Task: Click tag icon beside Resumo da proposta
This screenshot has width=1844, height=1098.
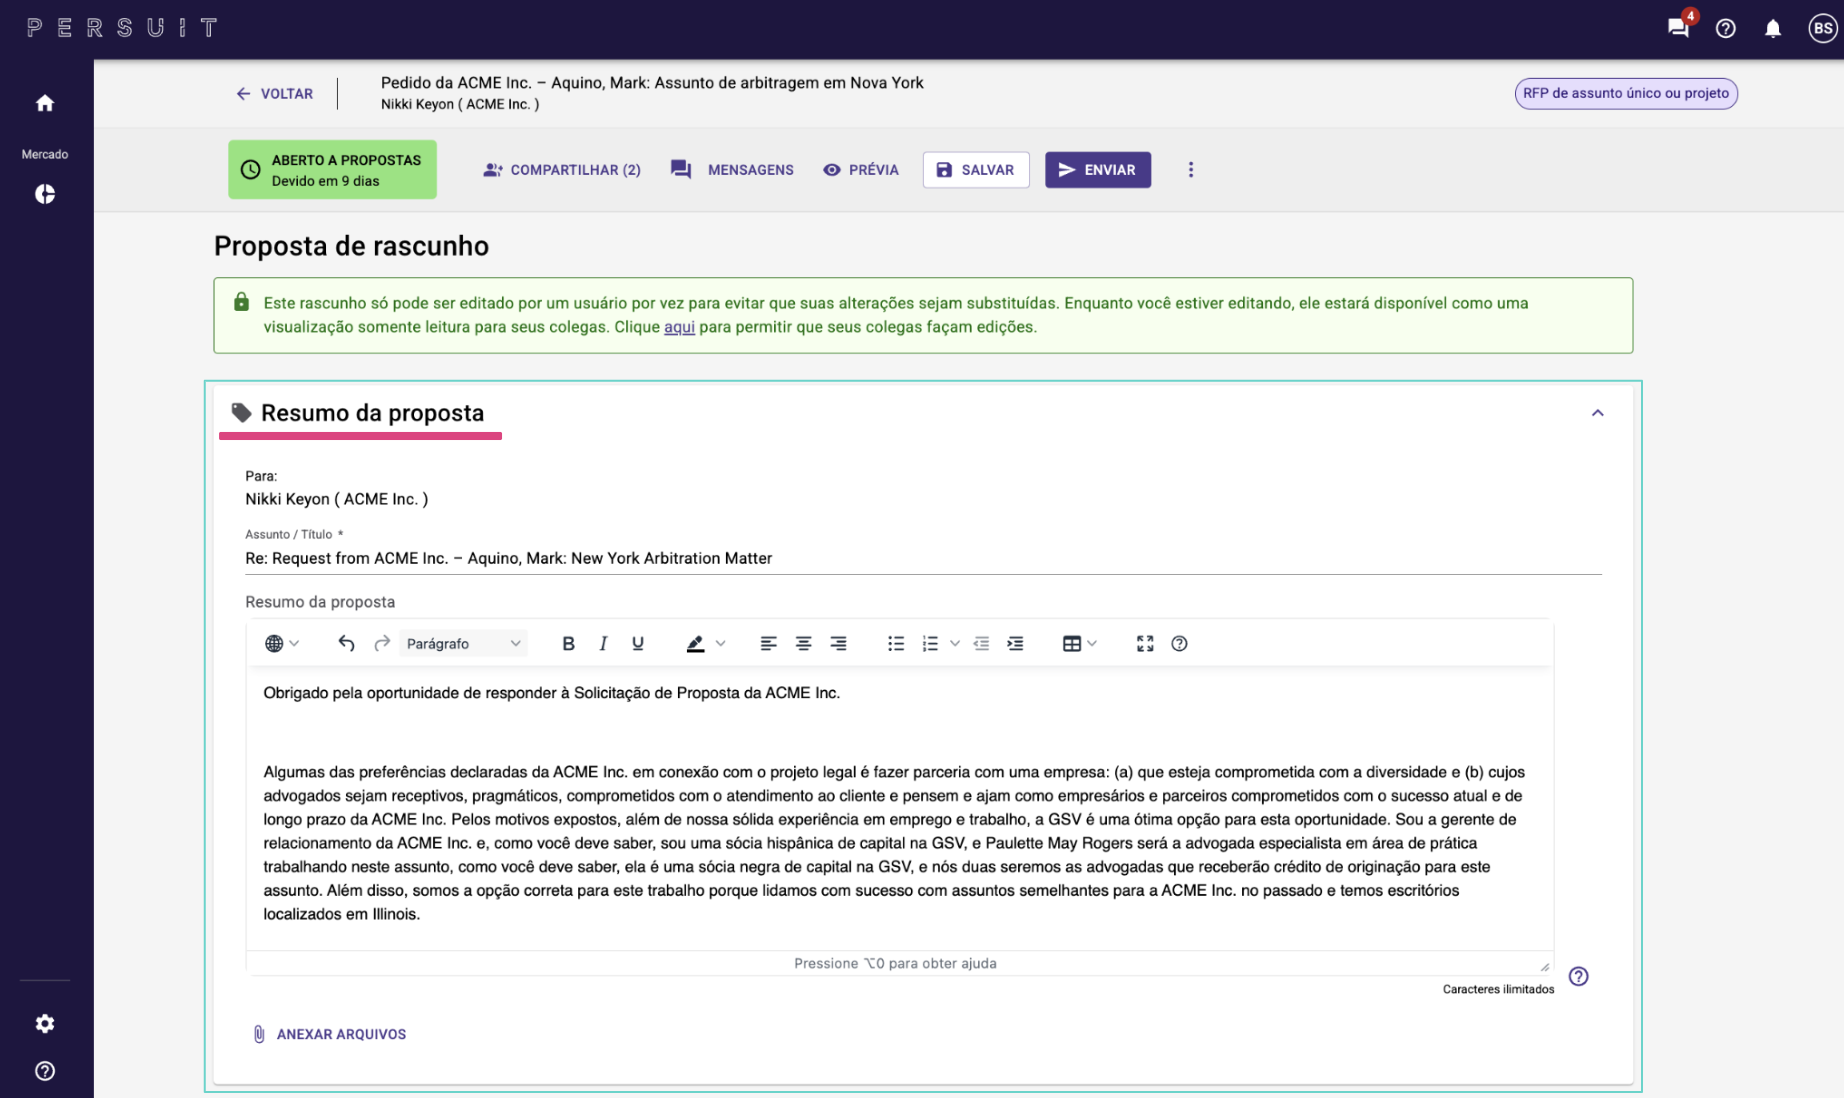Action: (241, 412)
